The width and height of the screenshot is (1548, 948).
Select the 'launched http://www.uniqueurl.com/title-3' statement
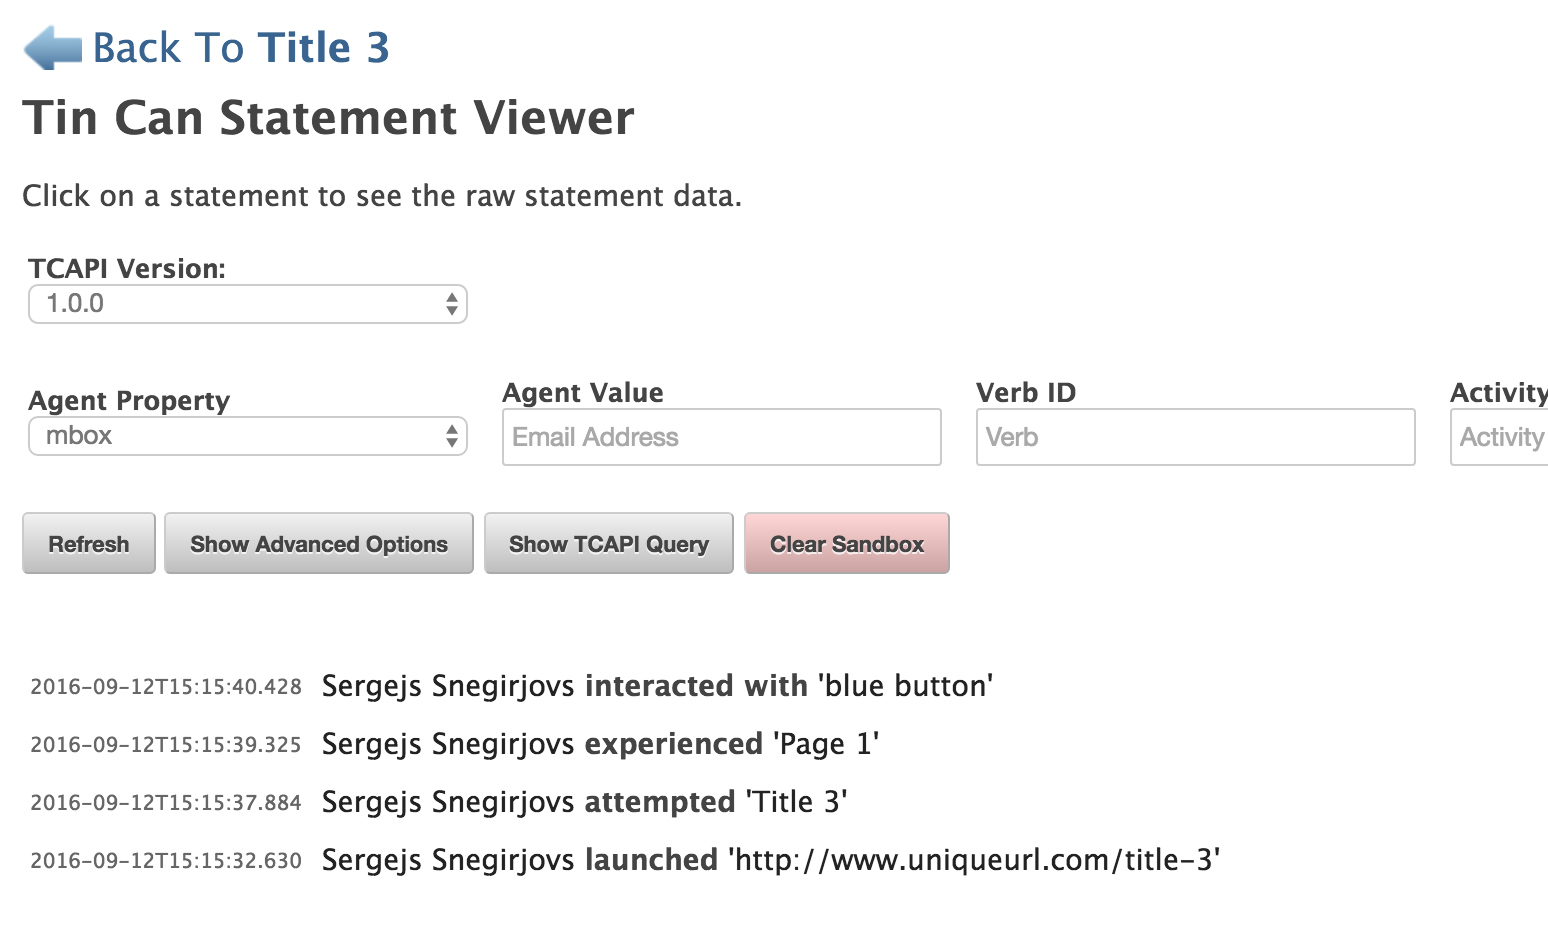pos(771,860)
